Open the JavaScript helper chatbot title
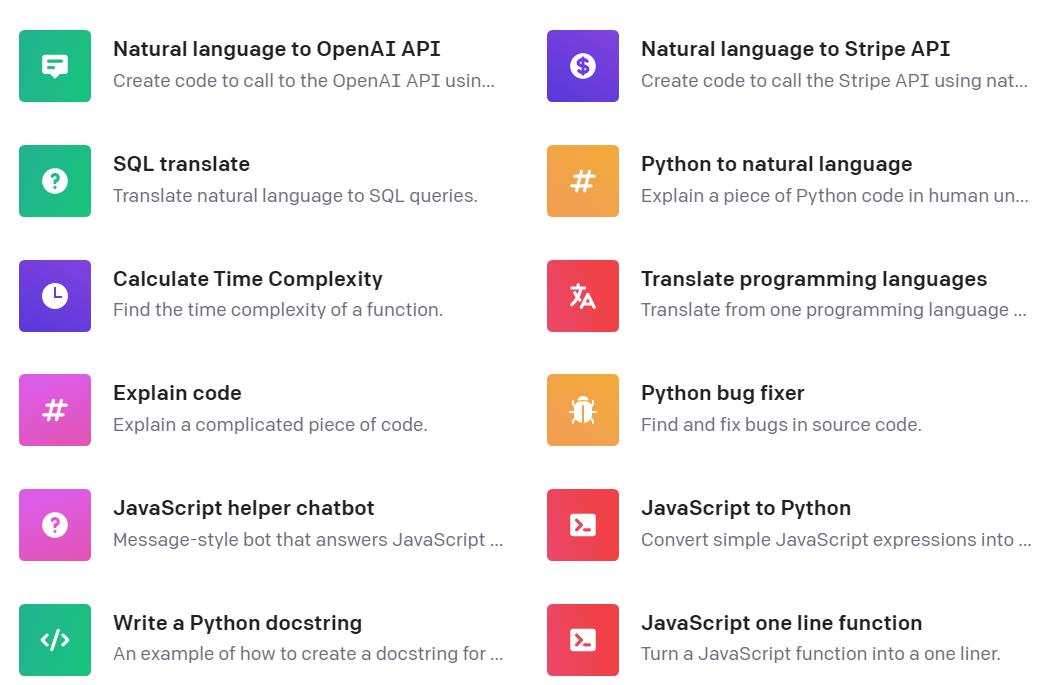The height and width of the screenshot is (685, 1042). pyautogui.click(x=244, y=508)
